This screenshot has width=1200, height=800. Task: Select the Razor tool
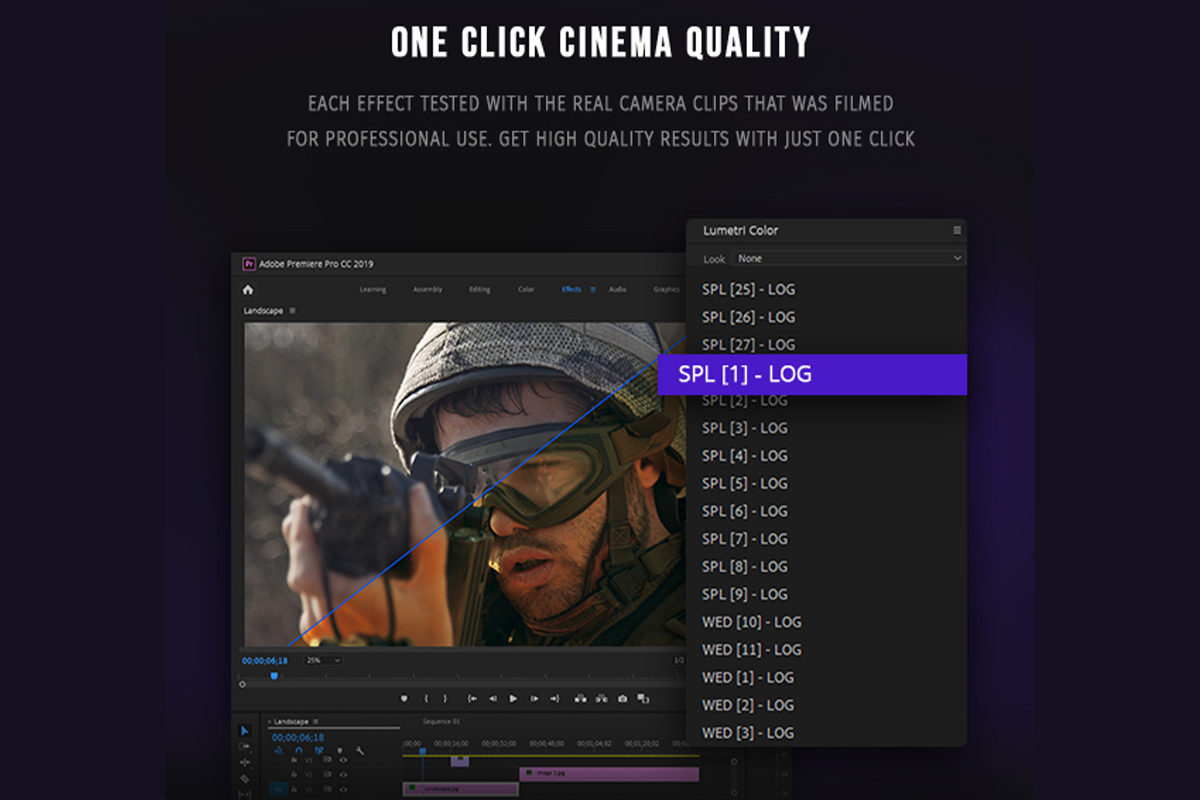[245, 779]
